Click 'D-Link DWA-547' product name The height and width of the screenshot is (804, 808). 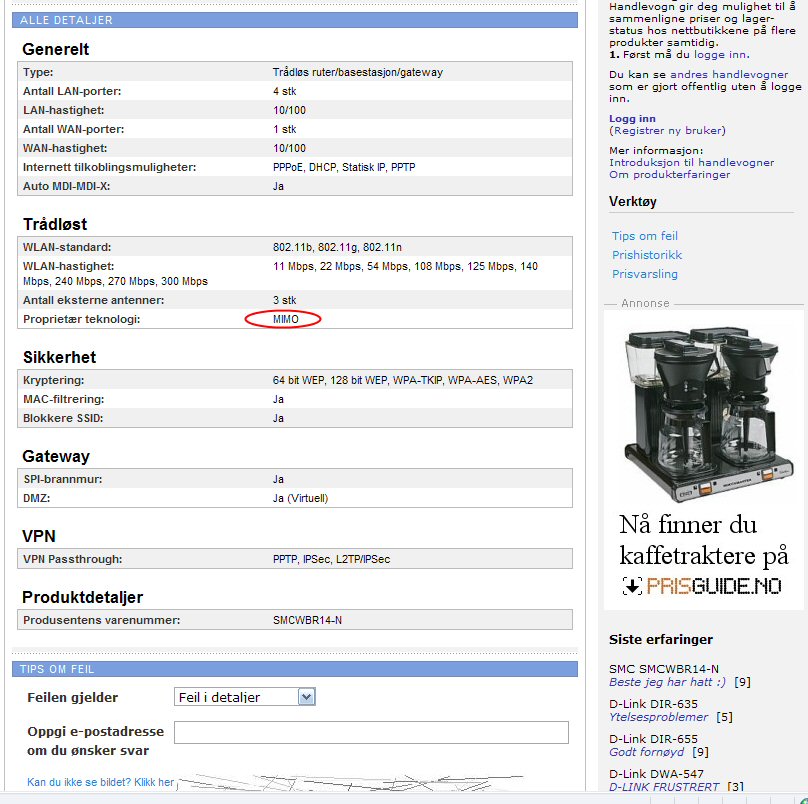coord(656,774)
